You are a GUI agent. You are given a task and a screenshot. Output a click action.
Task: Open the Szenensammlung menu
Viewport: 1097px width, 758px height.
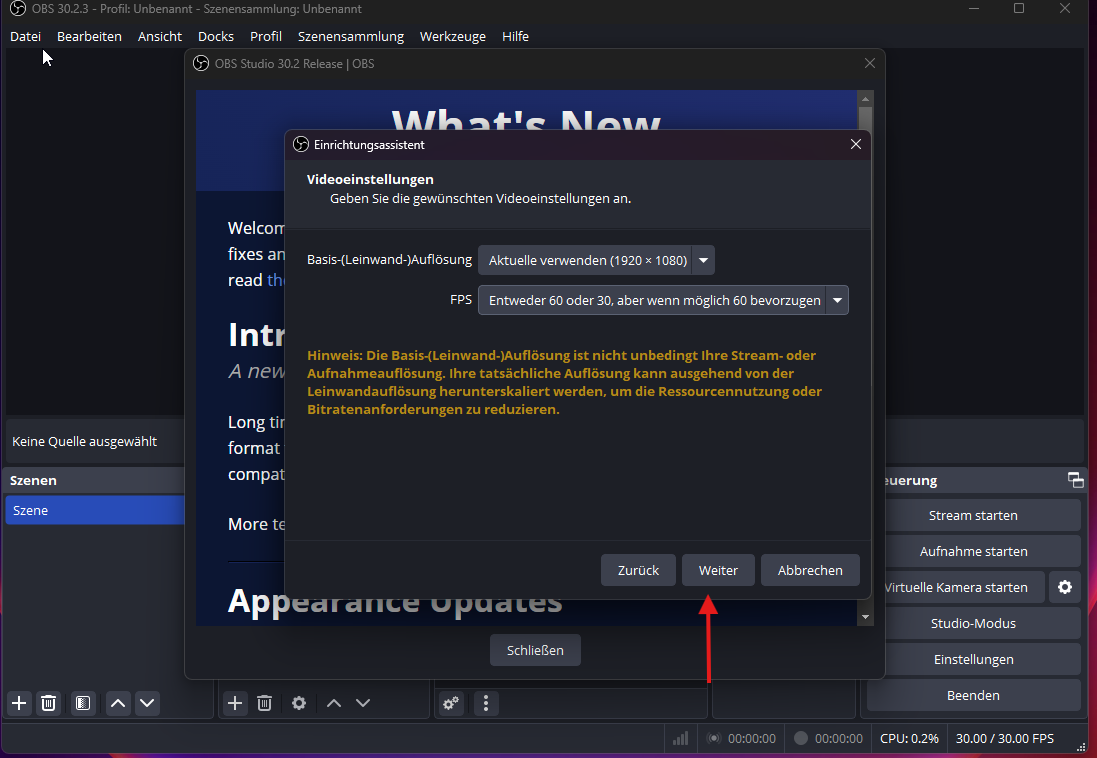[x=351, y=36]
